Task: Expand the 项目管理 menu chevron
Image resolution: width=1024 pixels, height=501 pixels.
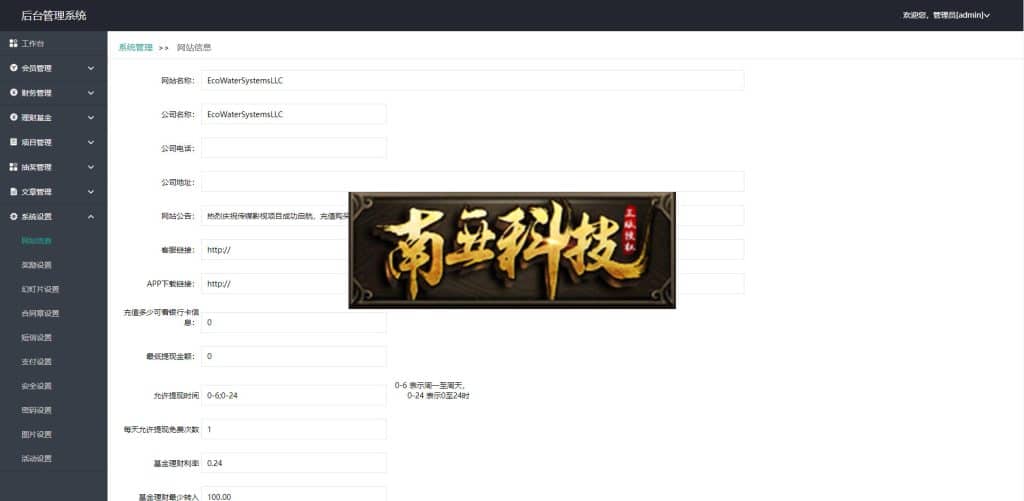Action: tap(91, 142)
